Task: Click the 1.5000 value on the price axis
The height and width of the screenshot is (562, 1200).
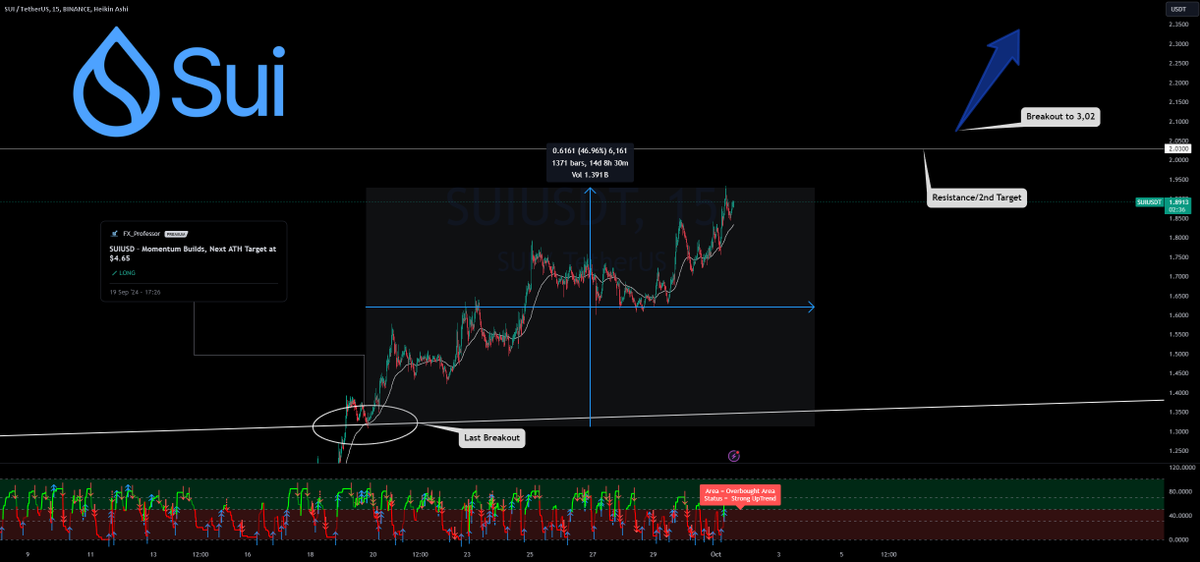Action: point(1177,354)
